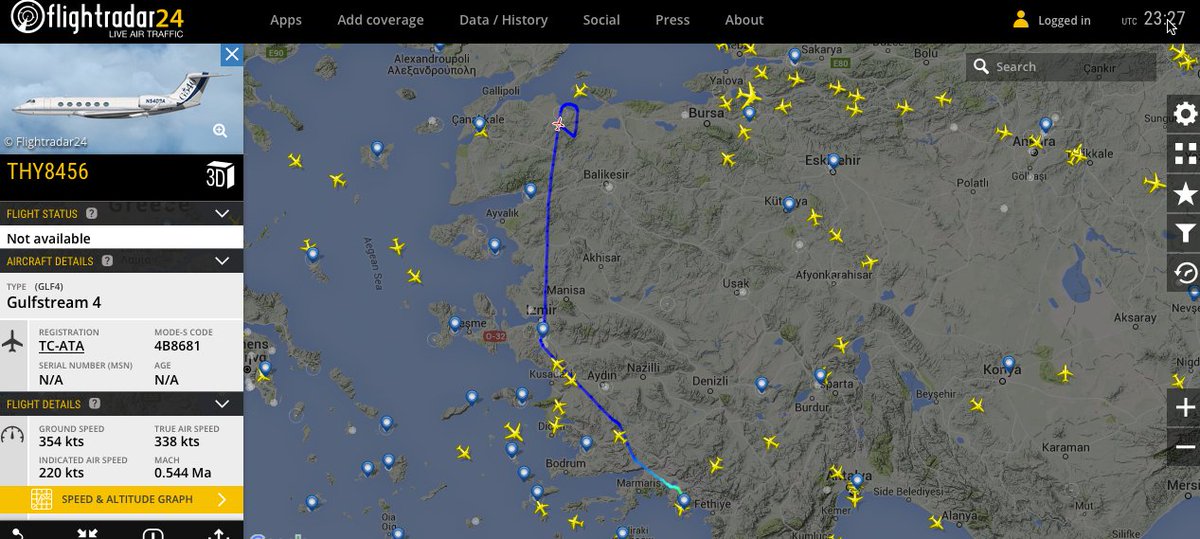Image resolution: width=1200 pixels, height=539 pixels.
Task: Enlarge aircraft photo with magnifier icon
Action: 220,130
